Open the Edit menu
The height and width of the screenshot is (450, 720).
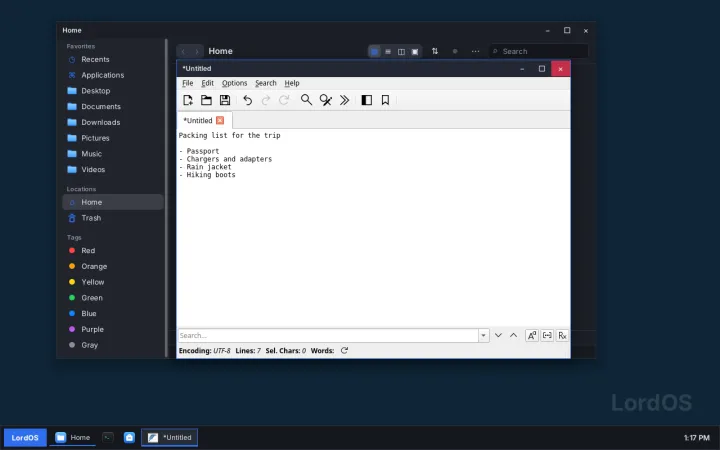pos(208,83)
